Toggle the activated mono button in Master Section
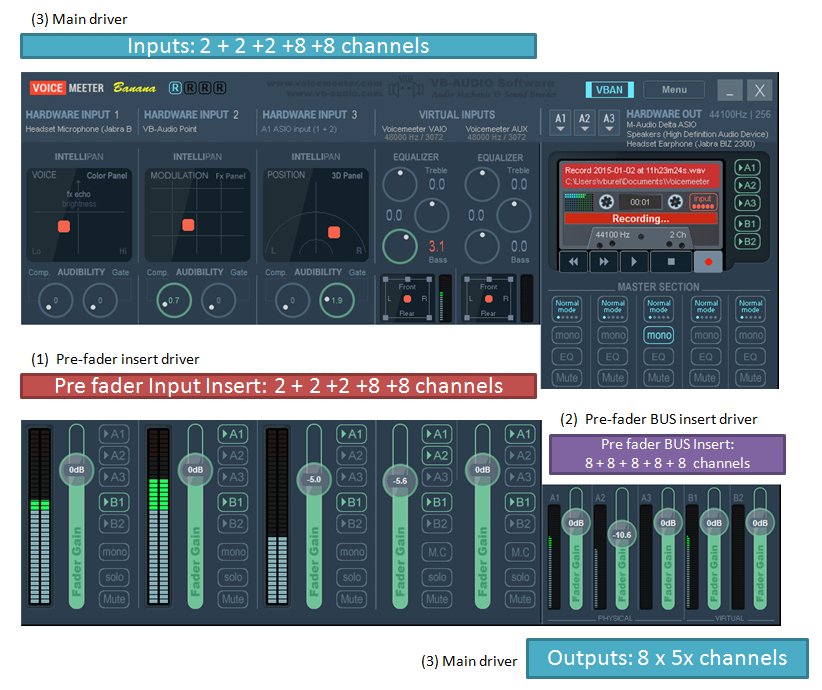 (659, 335)
